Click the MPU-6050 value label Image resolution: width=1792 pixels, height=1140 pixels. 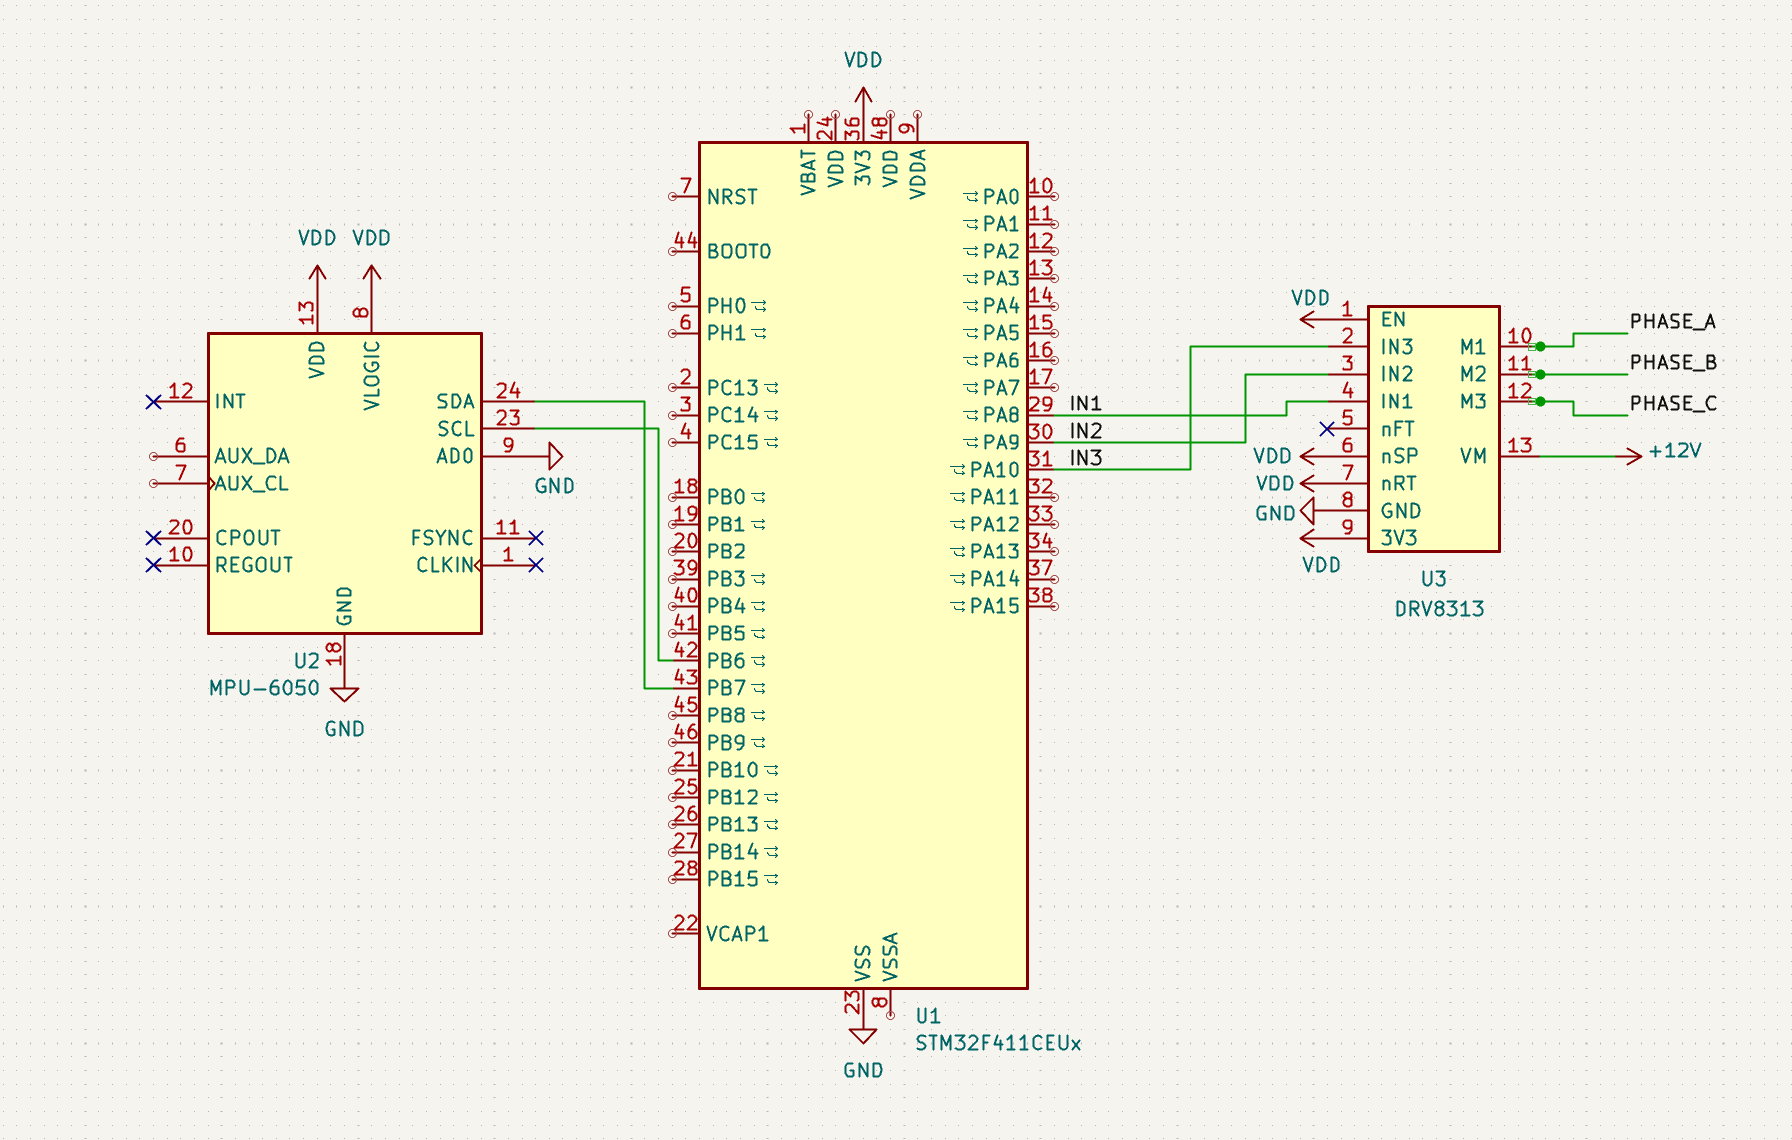[264, 688]
